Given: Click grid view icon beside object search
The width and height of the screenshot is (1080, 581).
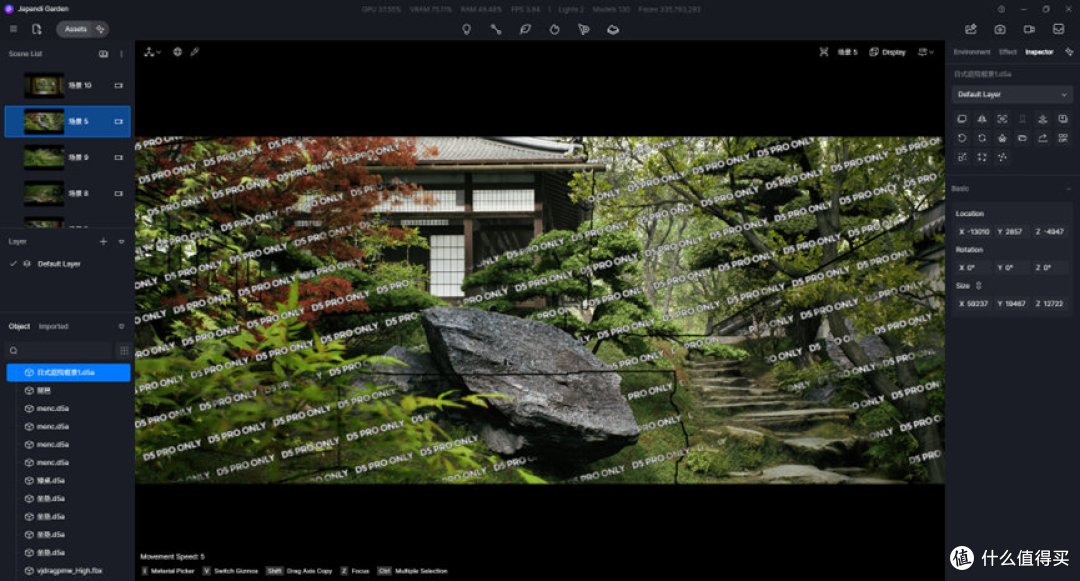Looking at the screenshot, I should [x=124, y=350].
